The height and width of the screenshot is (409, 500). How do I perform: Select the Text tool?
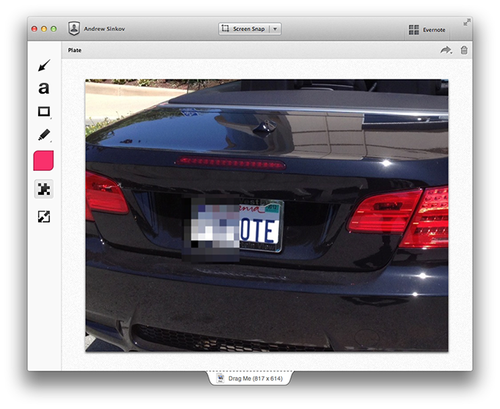(44, 88)
